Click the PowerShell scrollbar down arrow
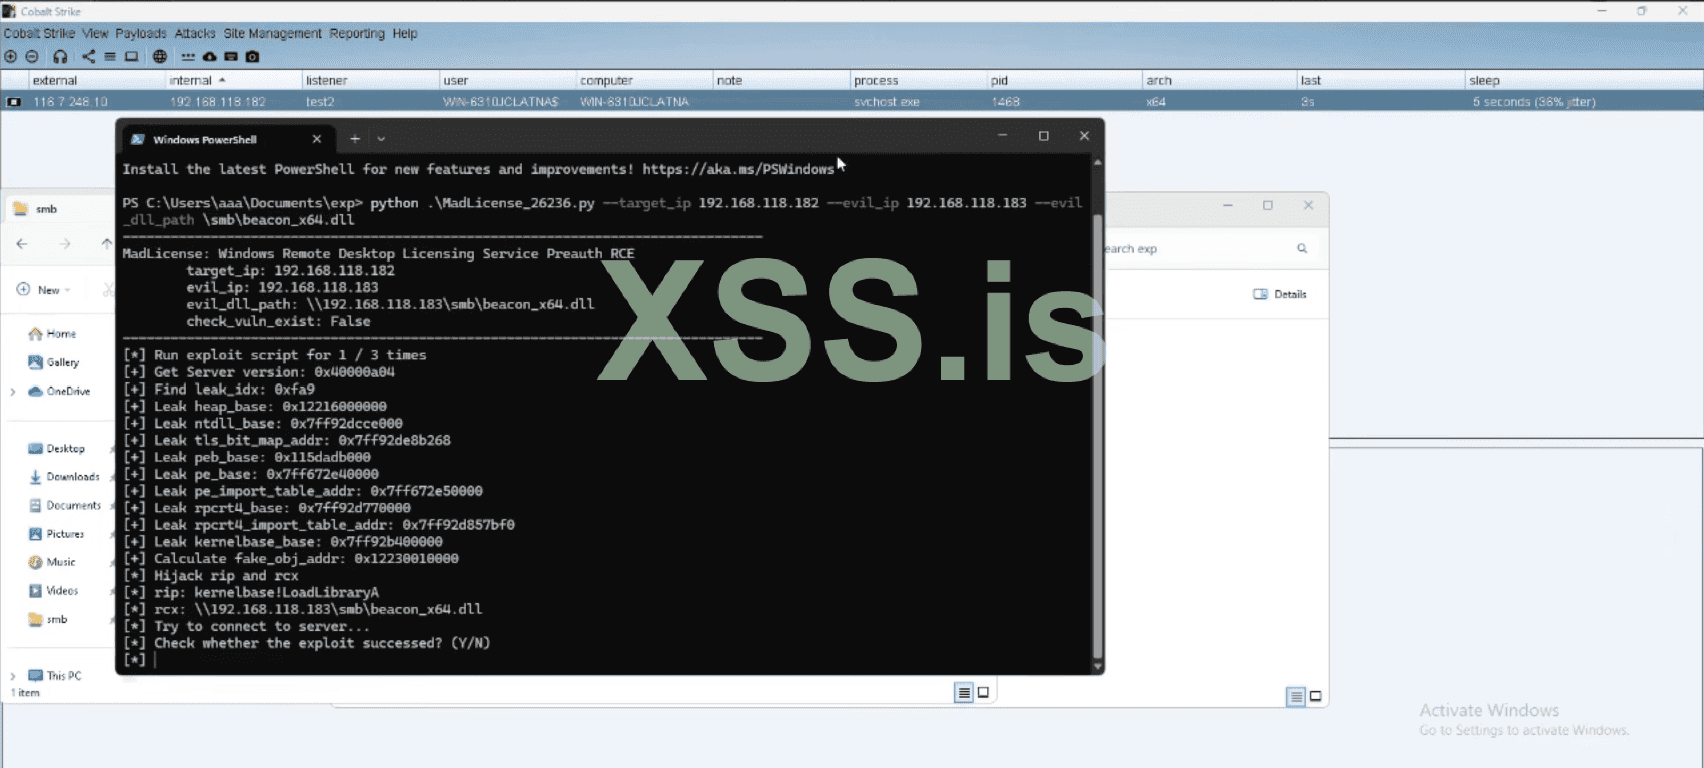This screenshot has width=1704, height=768. (x=1097, y=667)
